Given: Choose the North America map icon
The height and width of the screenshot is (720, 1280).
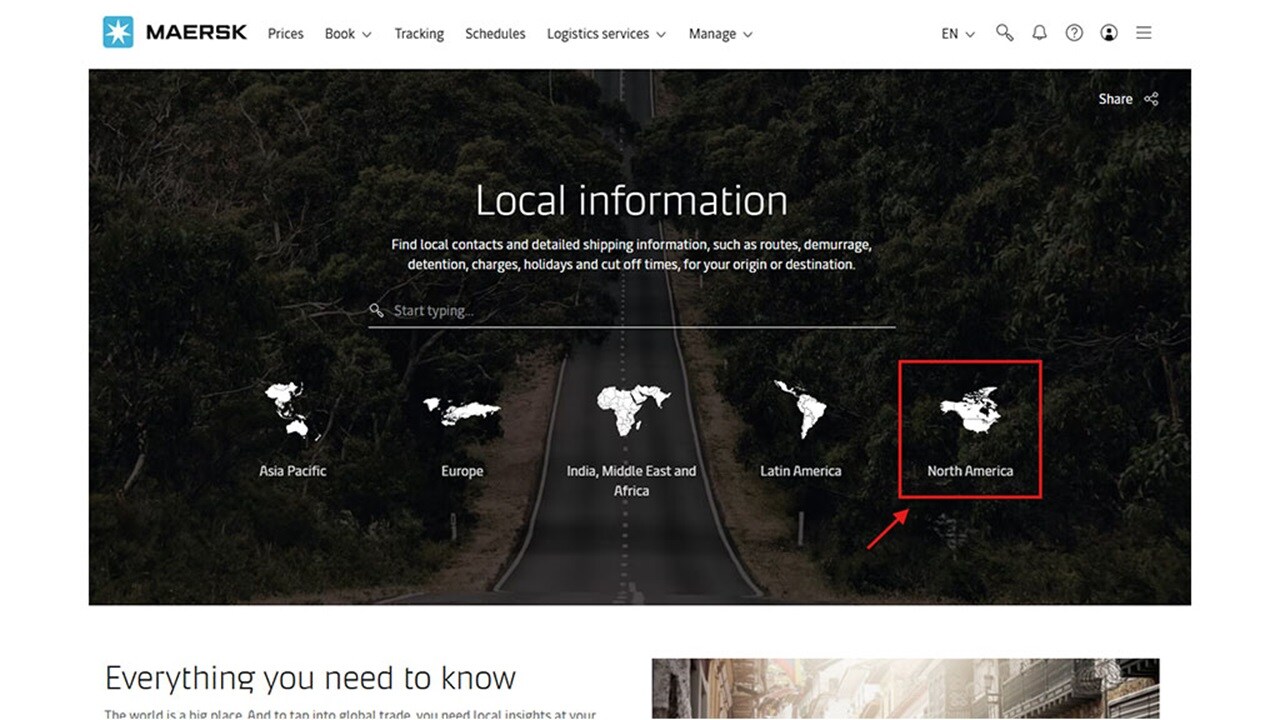Looking at the screenshot, I should point(970,410).
